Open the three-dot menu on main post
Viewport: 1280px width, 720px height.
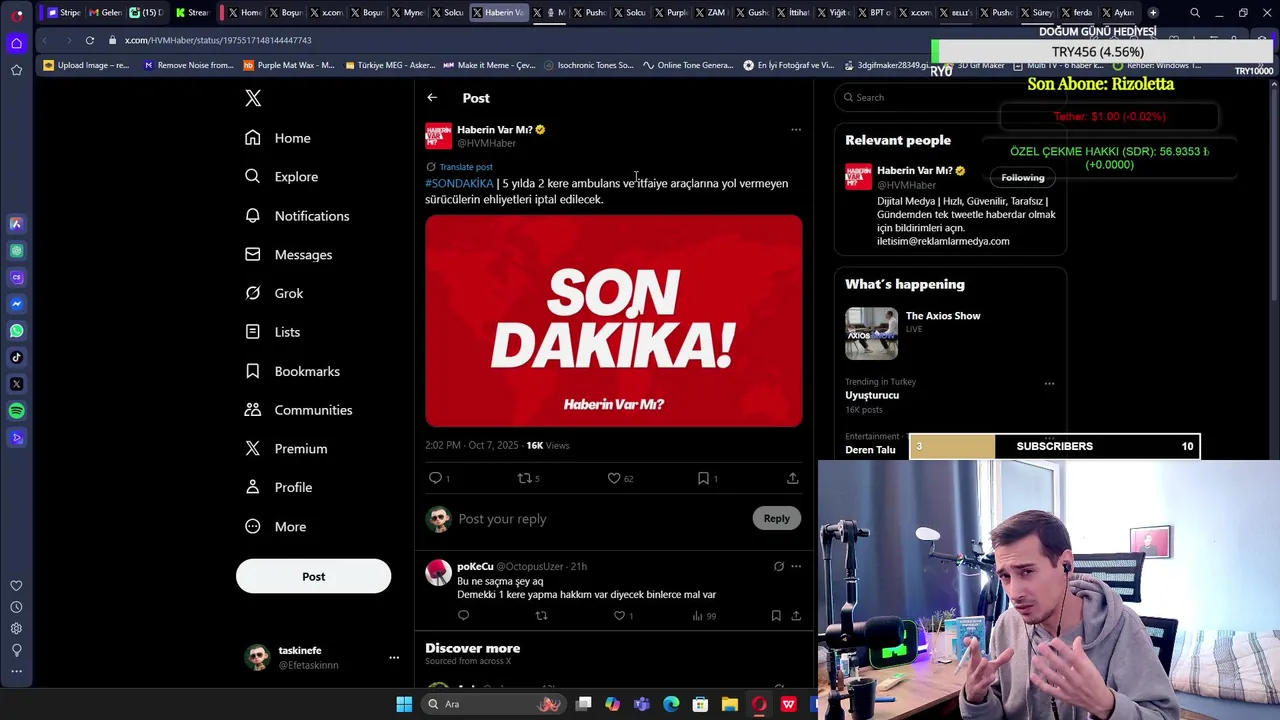point(796,130)
